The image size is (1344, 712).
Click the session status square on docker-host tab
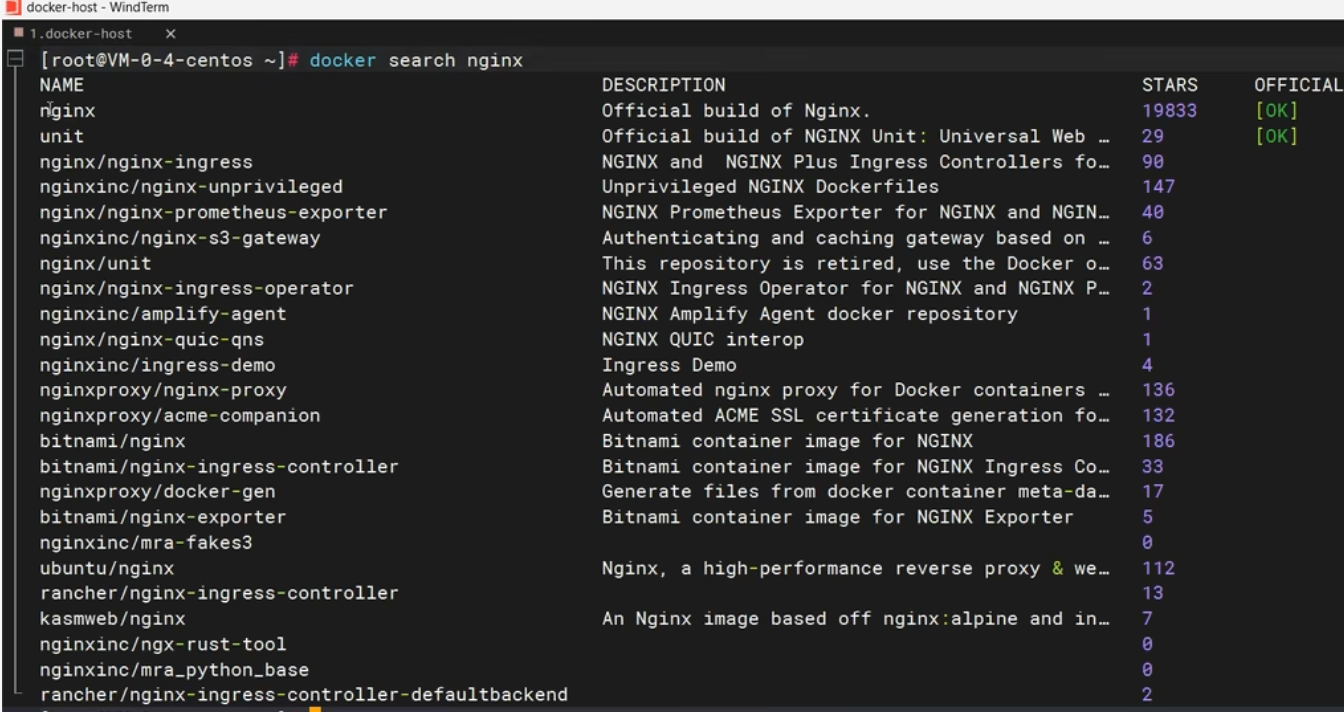18,33
